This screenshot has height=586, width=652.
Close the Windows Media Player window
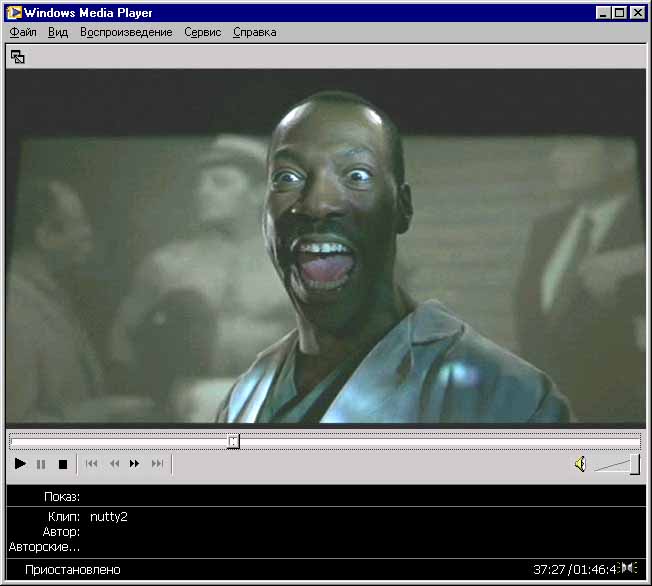(x=637, y=13)
